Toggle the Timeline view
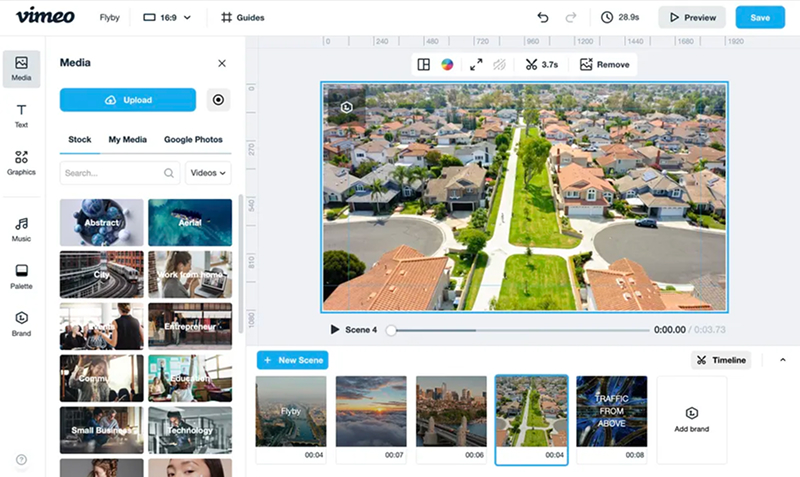 click(722, 360)
